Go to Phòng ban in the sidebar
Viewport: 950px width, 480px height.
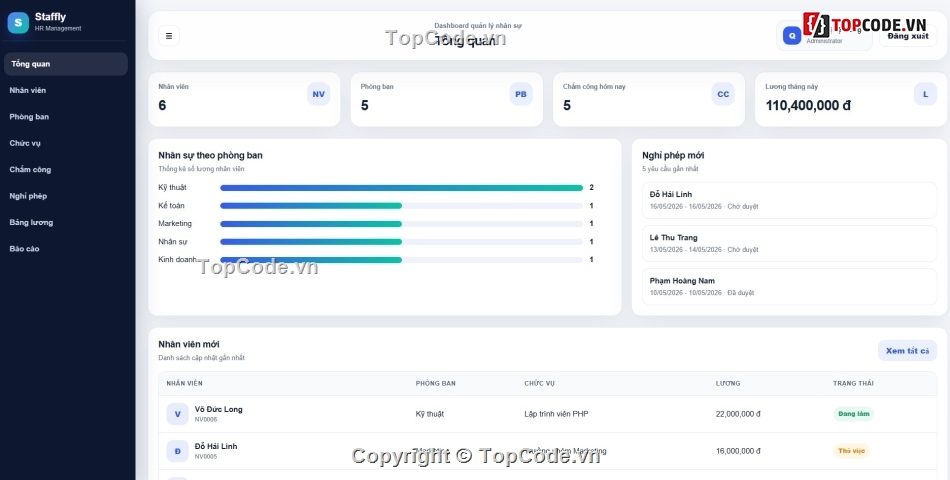pyautogui.click(x=65, y=116)
